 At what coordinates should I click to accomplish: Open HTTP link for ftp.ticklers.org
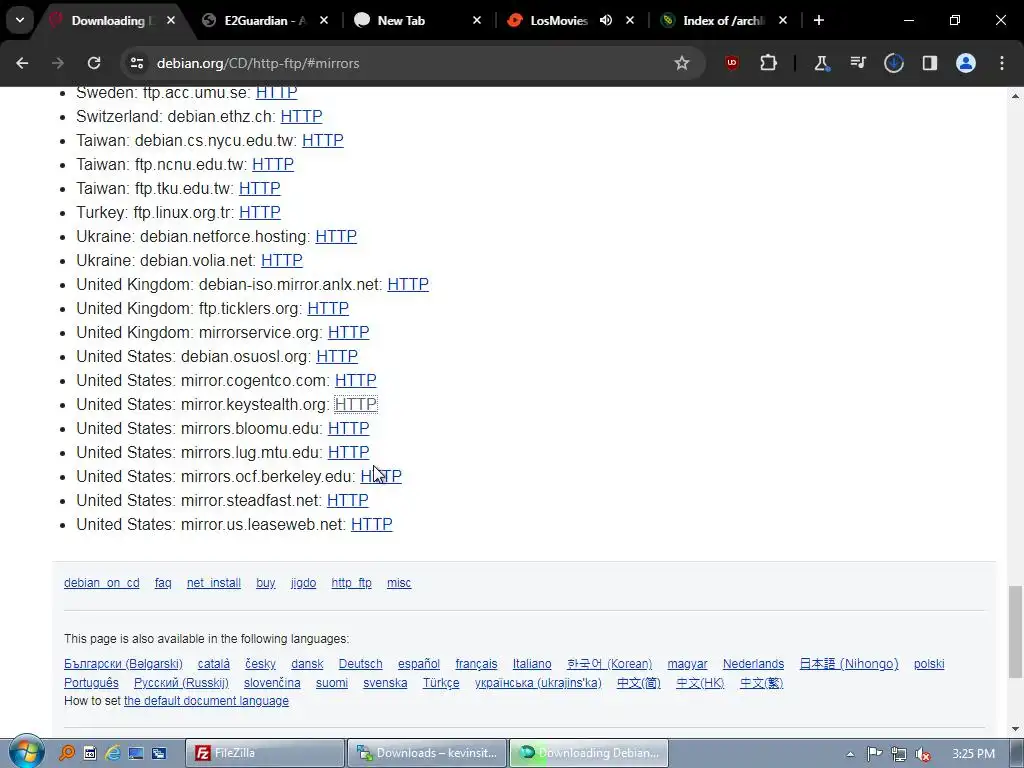tap(328, 308)
